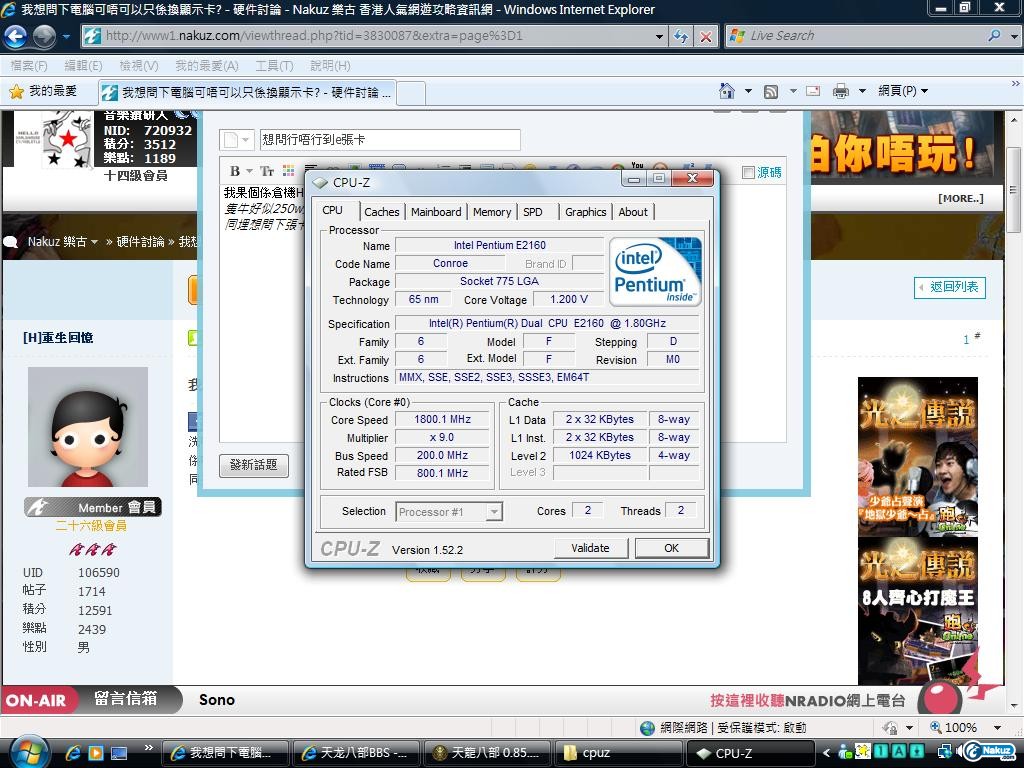Click the printer icon in IE toolbar
Screen dimensions: 1024x768
point(840,91)
